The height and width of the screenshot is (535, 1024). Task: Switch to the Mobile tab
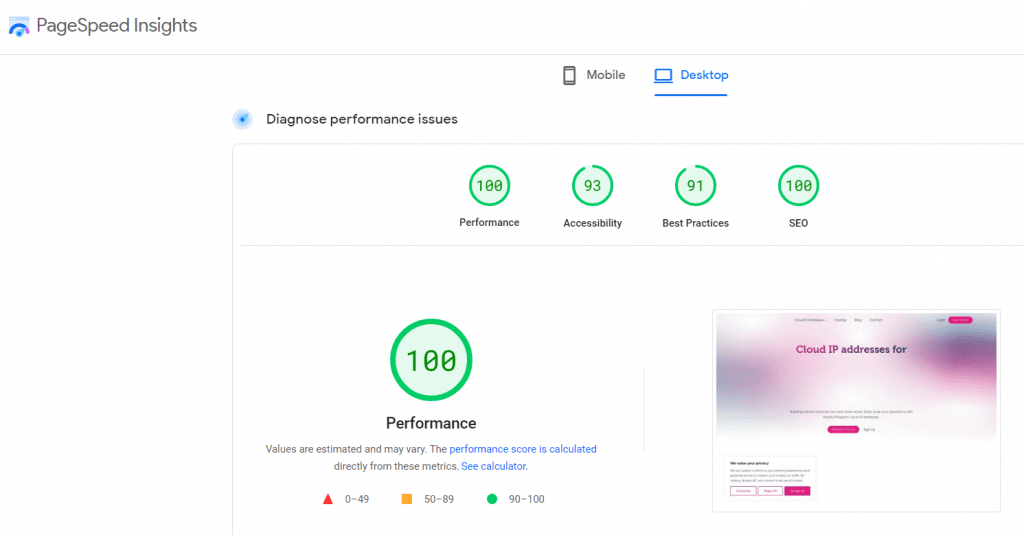[x=594, y=75]
